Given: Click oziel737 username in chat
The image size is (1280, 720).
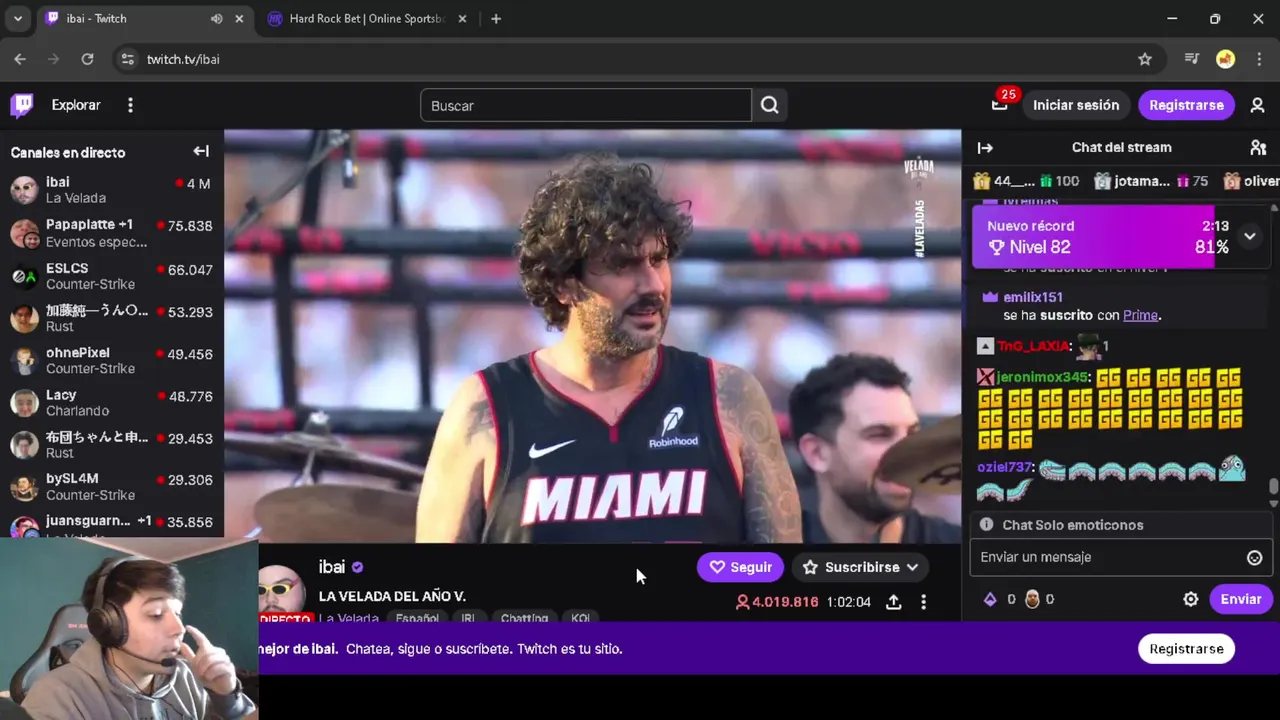Looking at the screenshot, I should tap(1004, 467).
